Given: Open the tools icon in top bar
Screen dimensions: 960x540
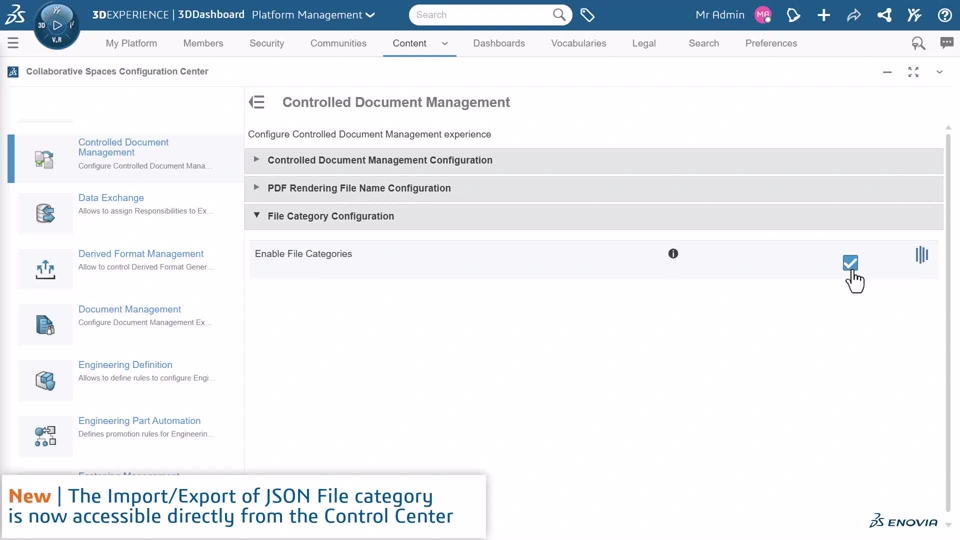Looking at the screenshot, I should tap(914, 15).
